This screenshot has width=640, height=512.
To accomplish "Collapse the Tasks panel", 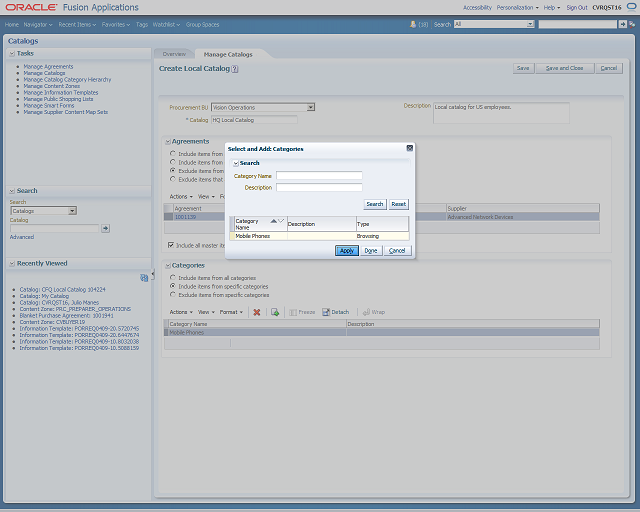I will (12, 53).
